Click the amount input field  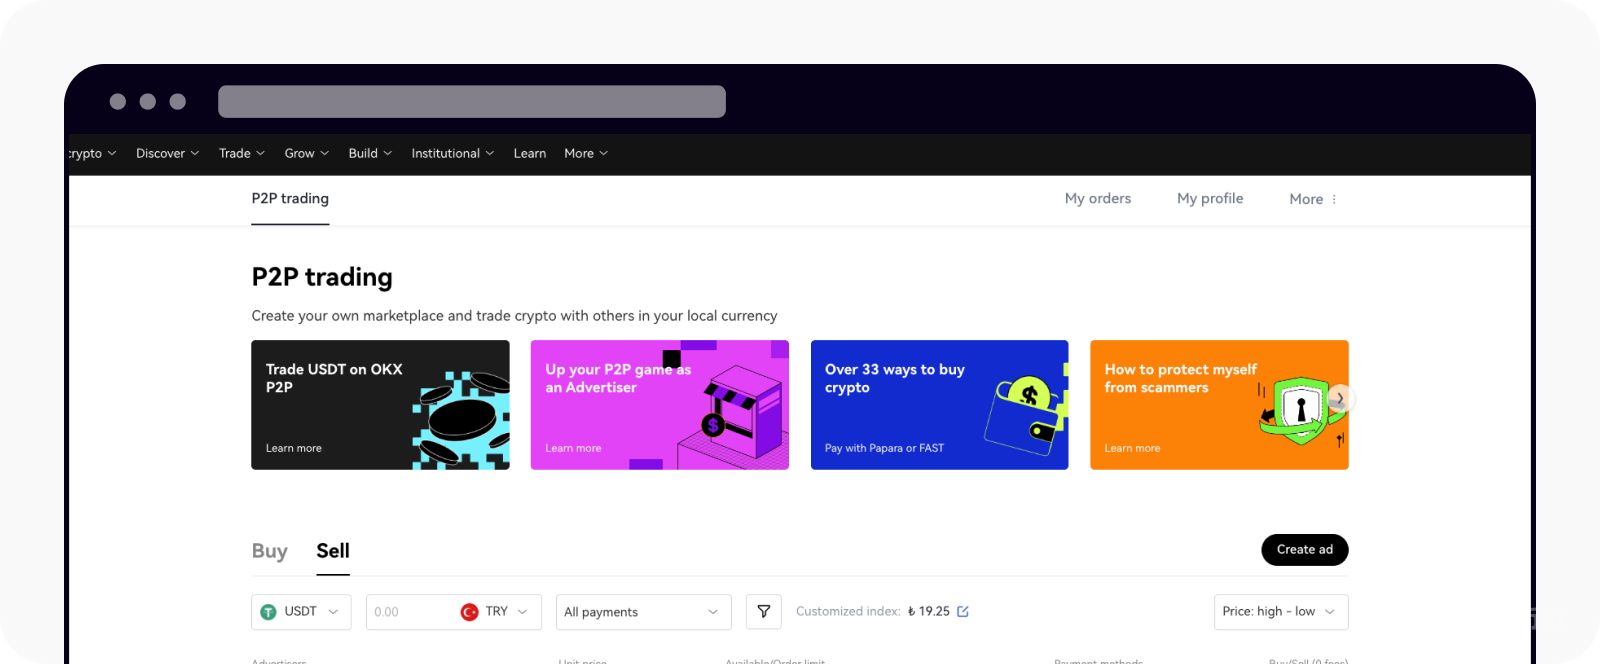pos(410,612)
